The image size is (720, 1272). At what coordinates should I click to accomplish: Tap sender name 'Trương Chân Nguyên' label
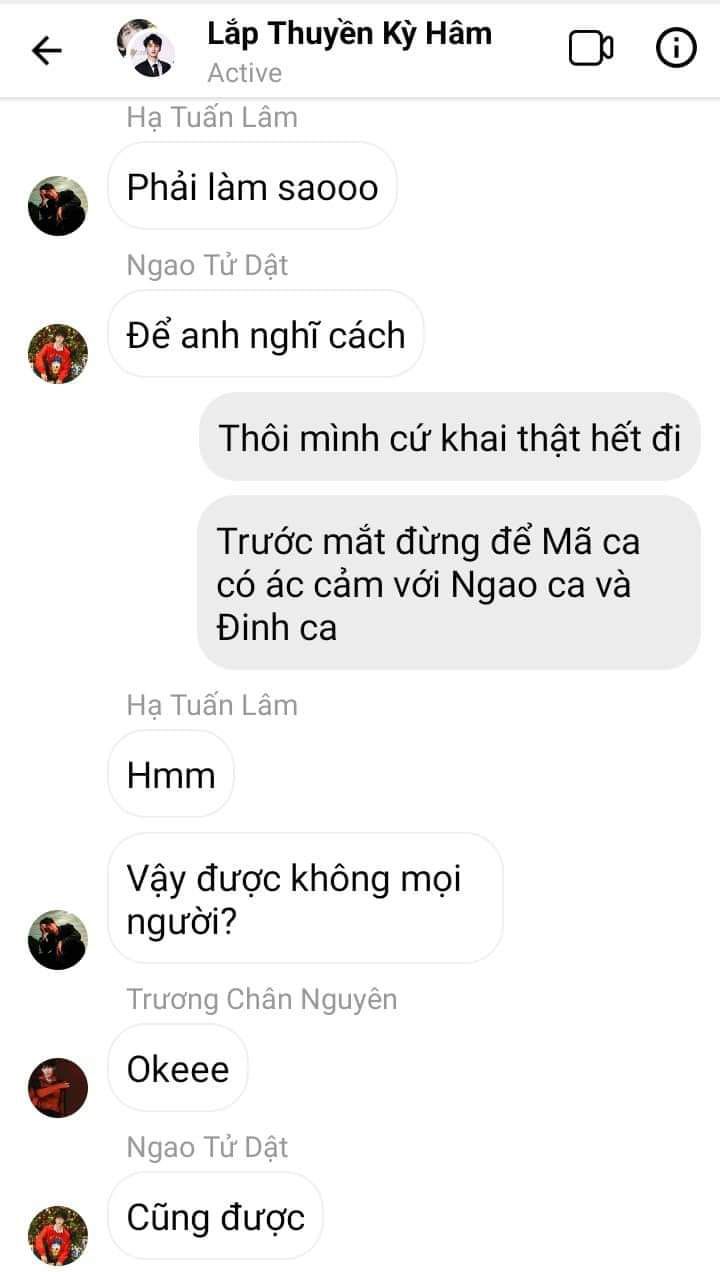tap(262, 999)
